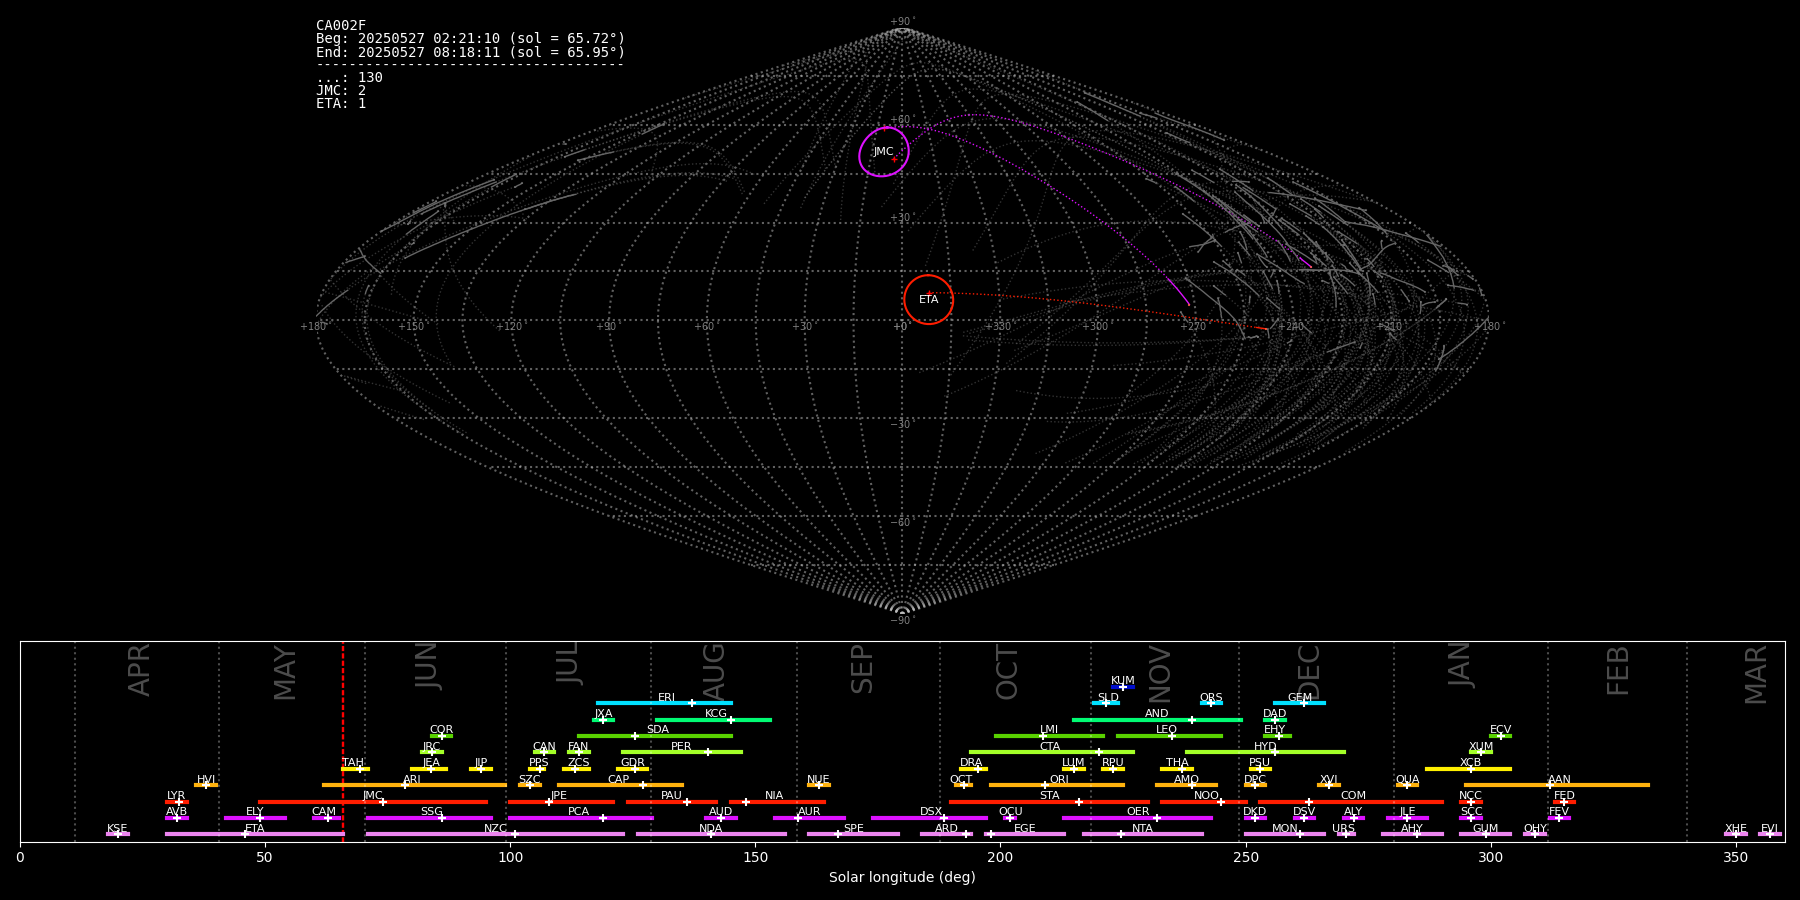The image size is (1800, 900).
Task: Click the 'ETA: 1' count line
Action: tap(341, 104)
